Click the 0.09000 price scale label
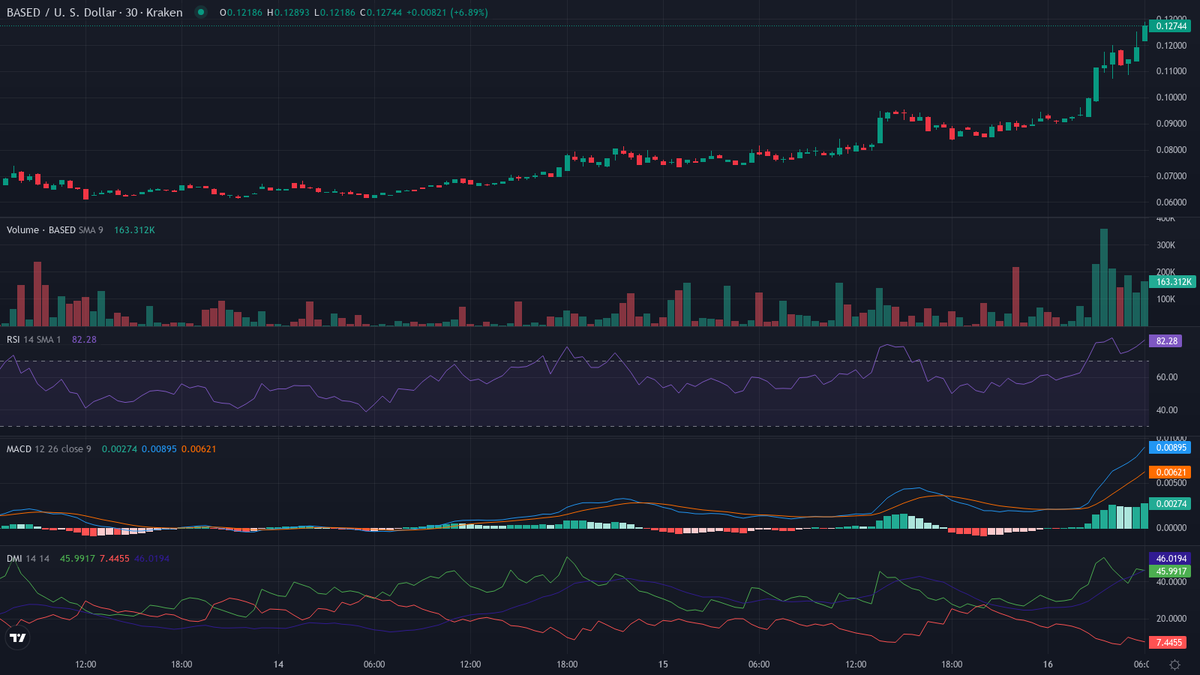This screenshot has width=1200, height=675. click(x=1172, y=123)
